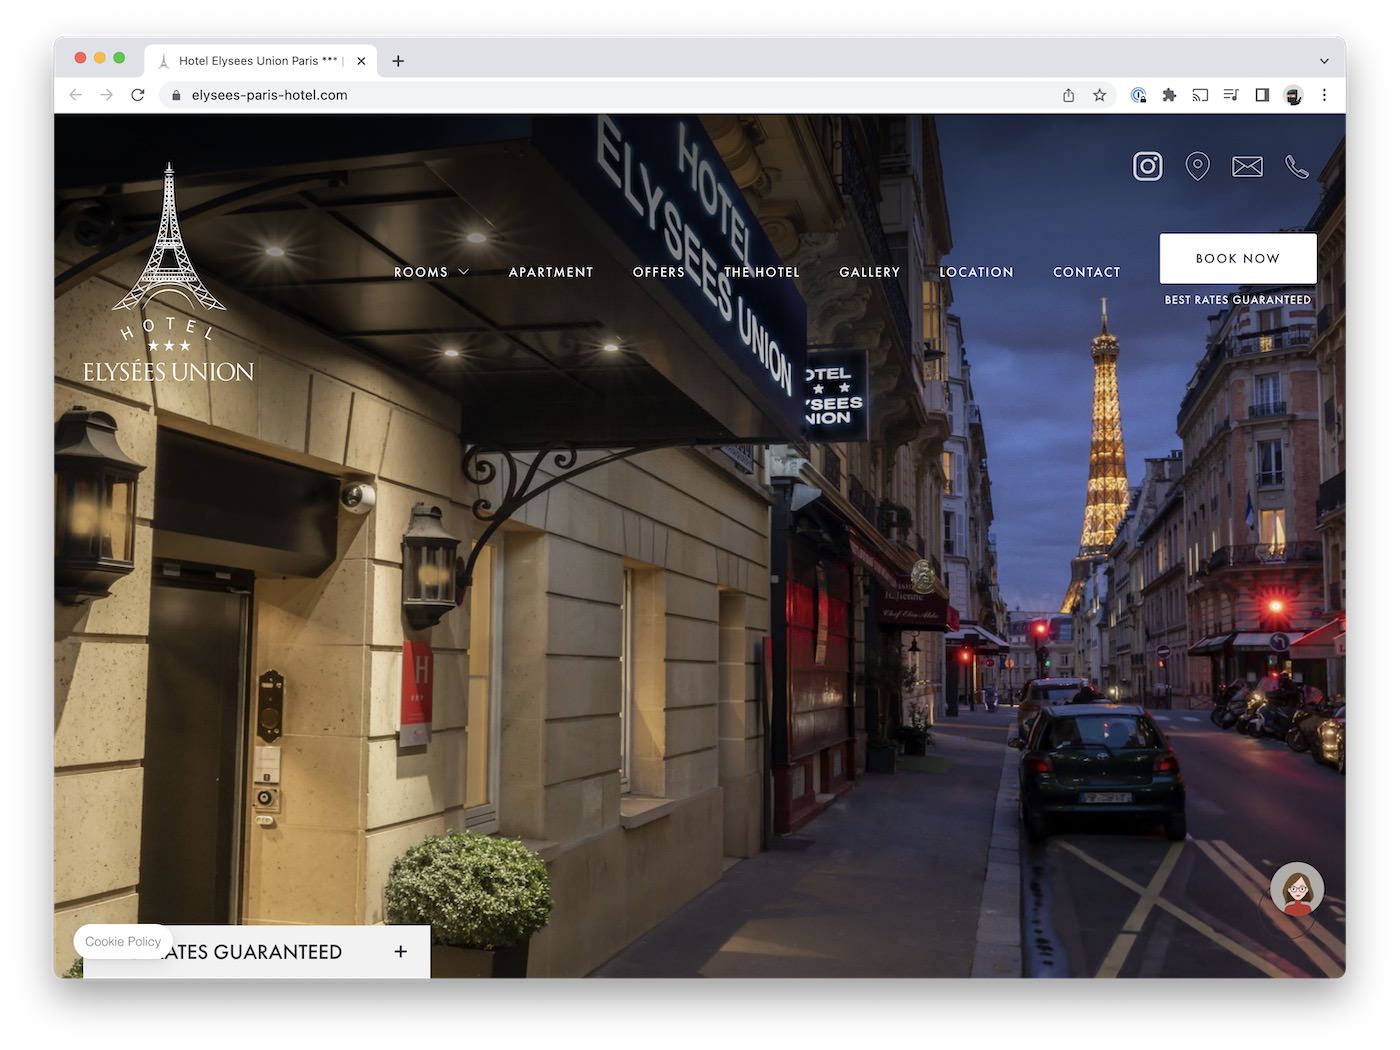1400x1050 pixels.
Task: Click the browser share icon
Action: click(1068, 95)
